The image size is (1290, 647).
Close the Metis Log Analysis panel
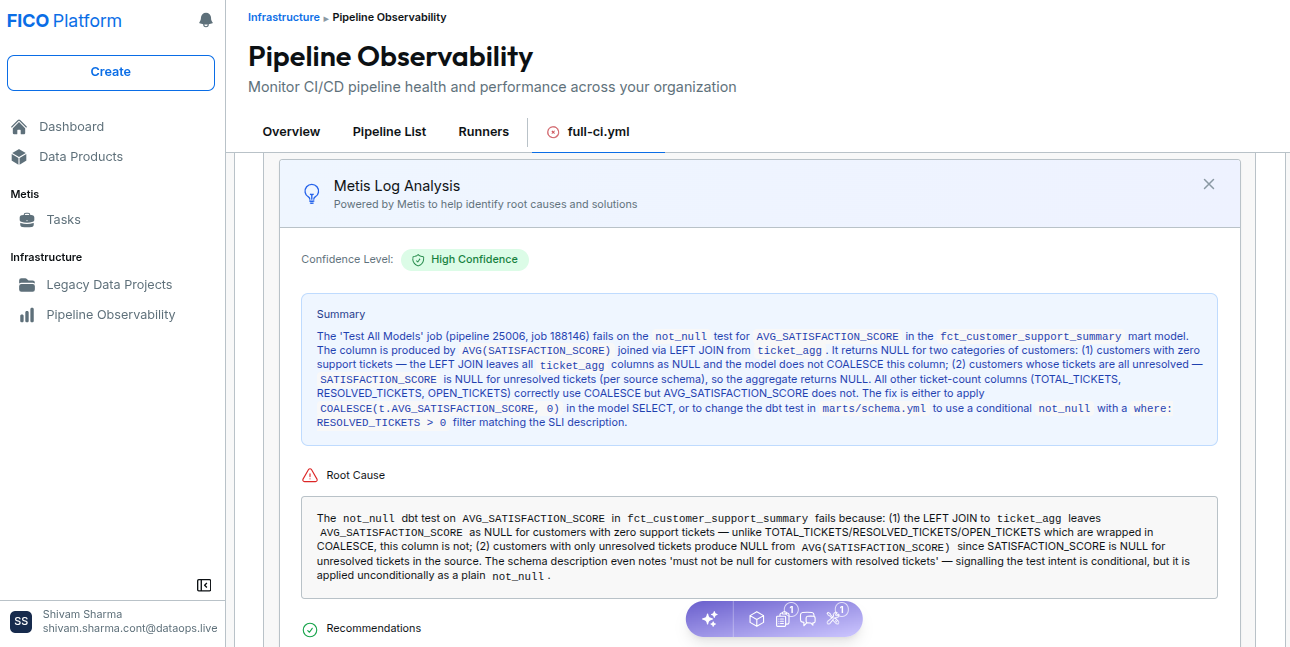(1209, 184)
